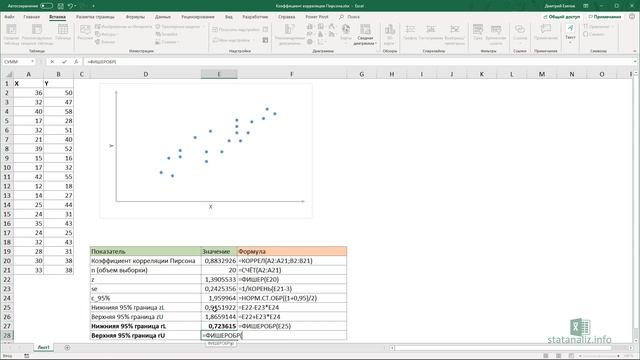
Task: Insert a Symbol
Action: (594, 34)
